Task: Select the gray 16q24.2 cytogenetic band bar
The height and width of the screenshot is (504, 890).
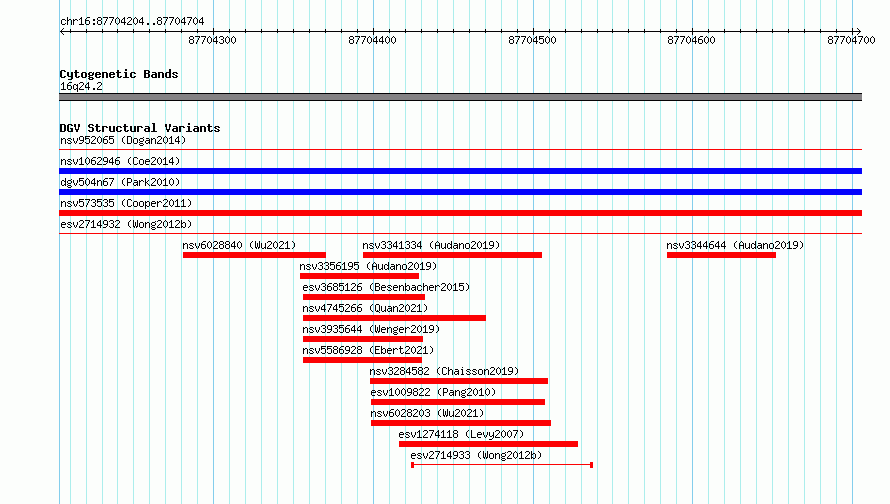Action: tap(460, 97)
